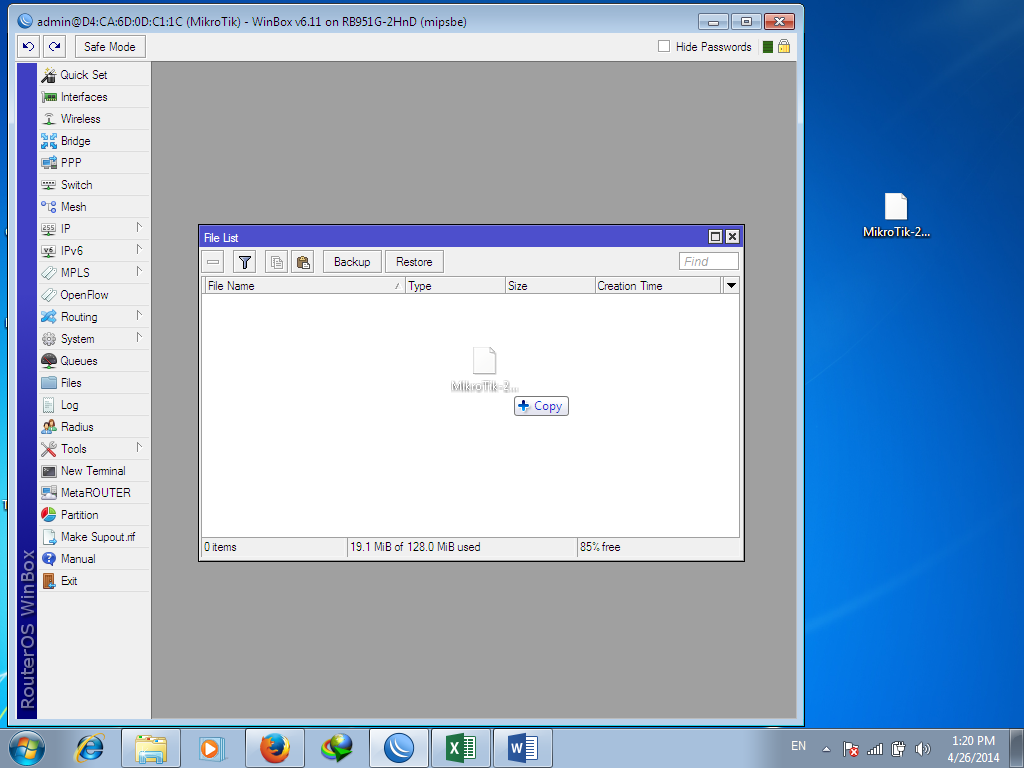
Task: Click the Log icon in sidebar
Action: click(49, 405)
